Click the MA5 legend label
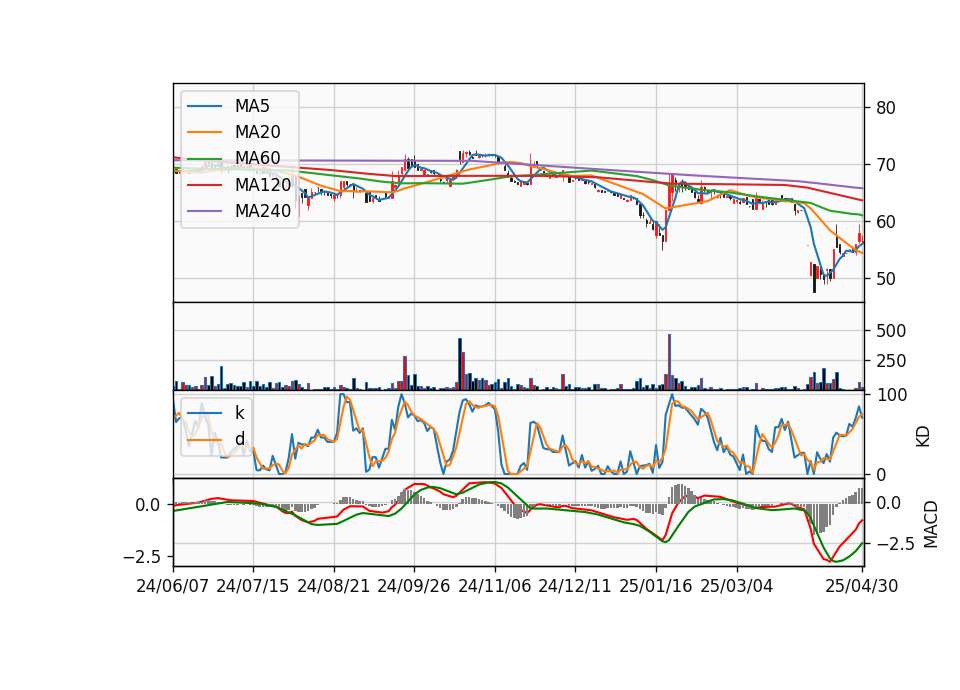Image resolution: width=960 pixels, height=690 pixels. [x=252, y=106]
